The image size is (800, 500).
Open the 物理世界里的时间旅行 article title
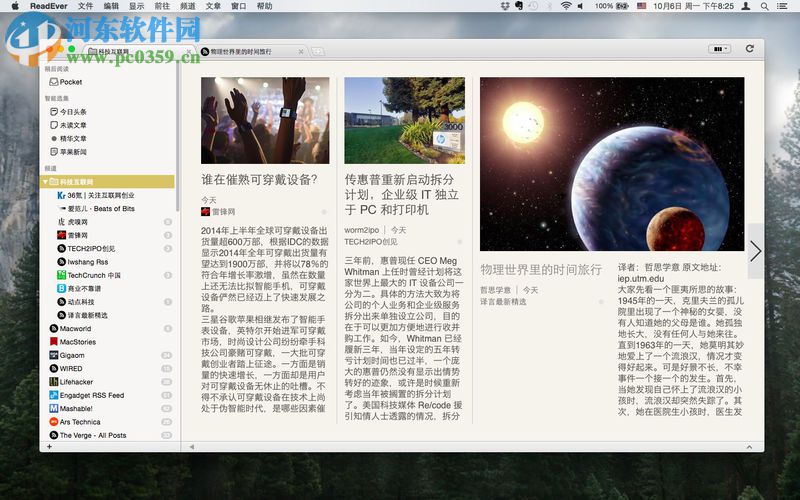click(x=541, y=269)
